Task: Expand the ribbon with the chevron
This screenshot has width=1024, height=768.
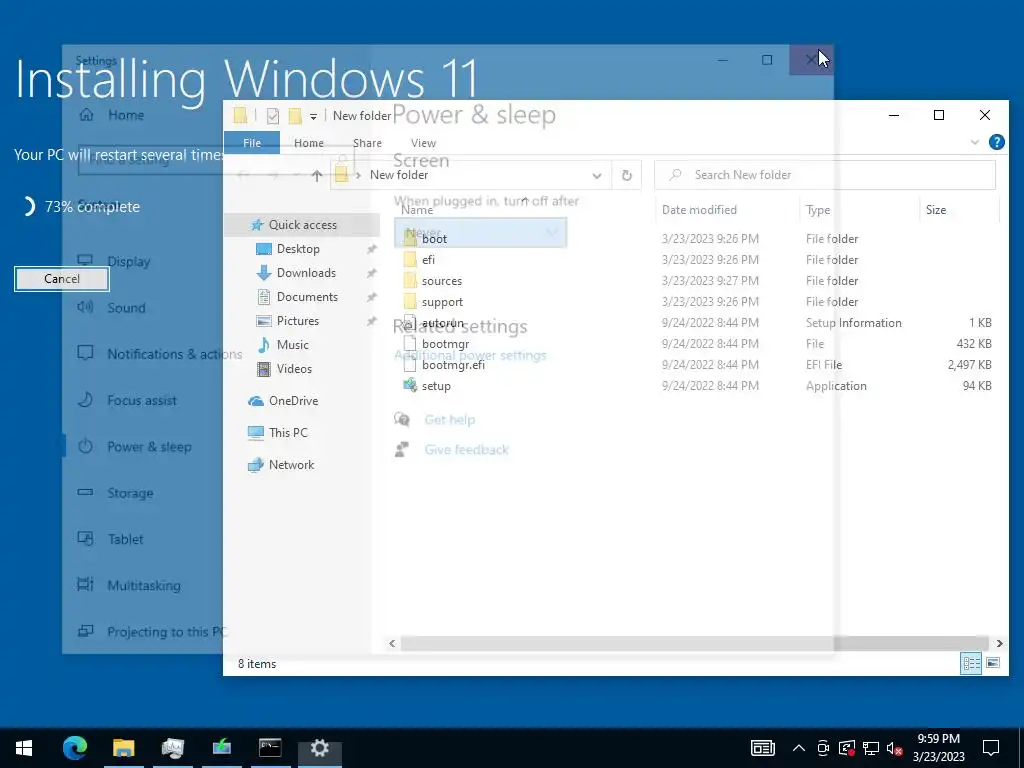Action: 974,142
